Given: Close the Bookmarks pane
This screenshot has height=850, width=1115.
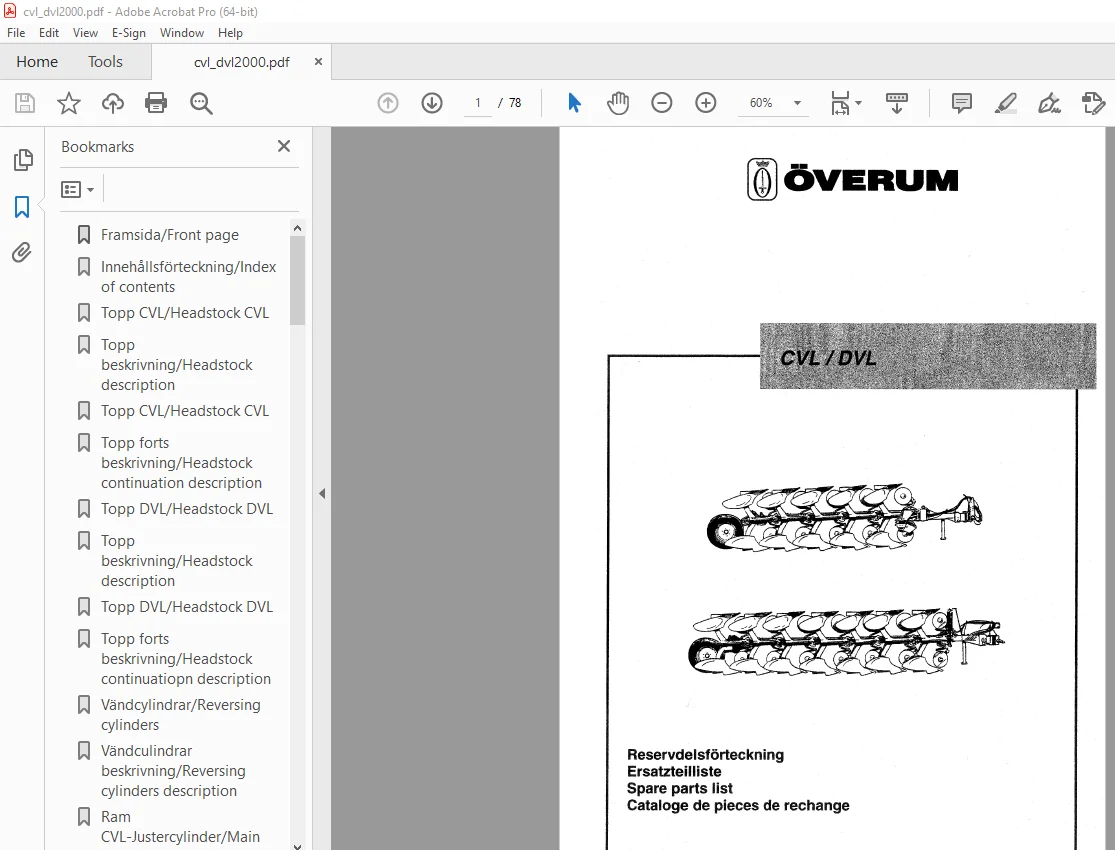Looking at the screenshot, I should pyautogui.click(x=284, y=146).
